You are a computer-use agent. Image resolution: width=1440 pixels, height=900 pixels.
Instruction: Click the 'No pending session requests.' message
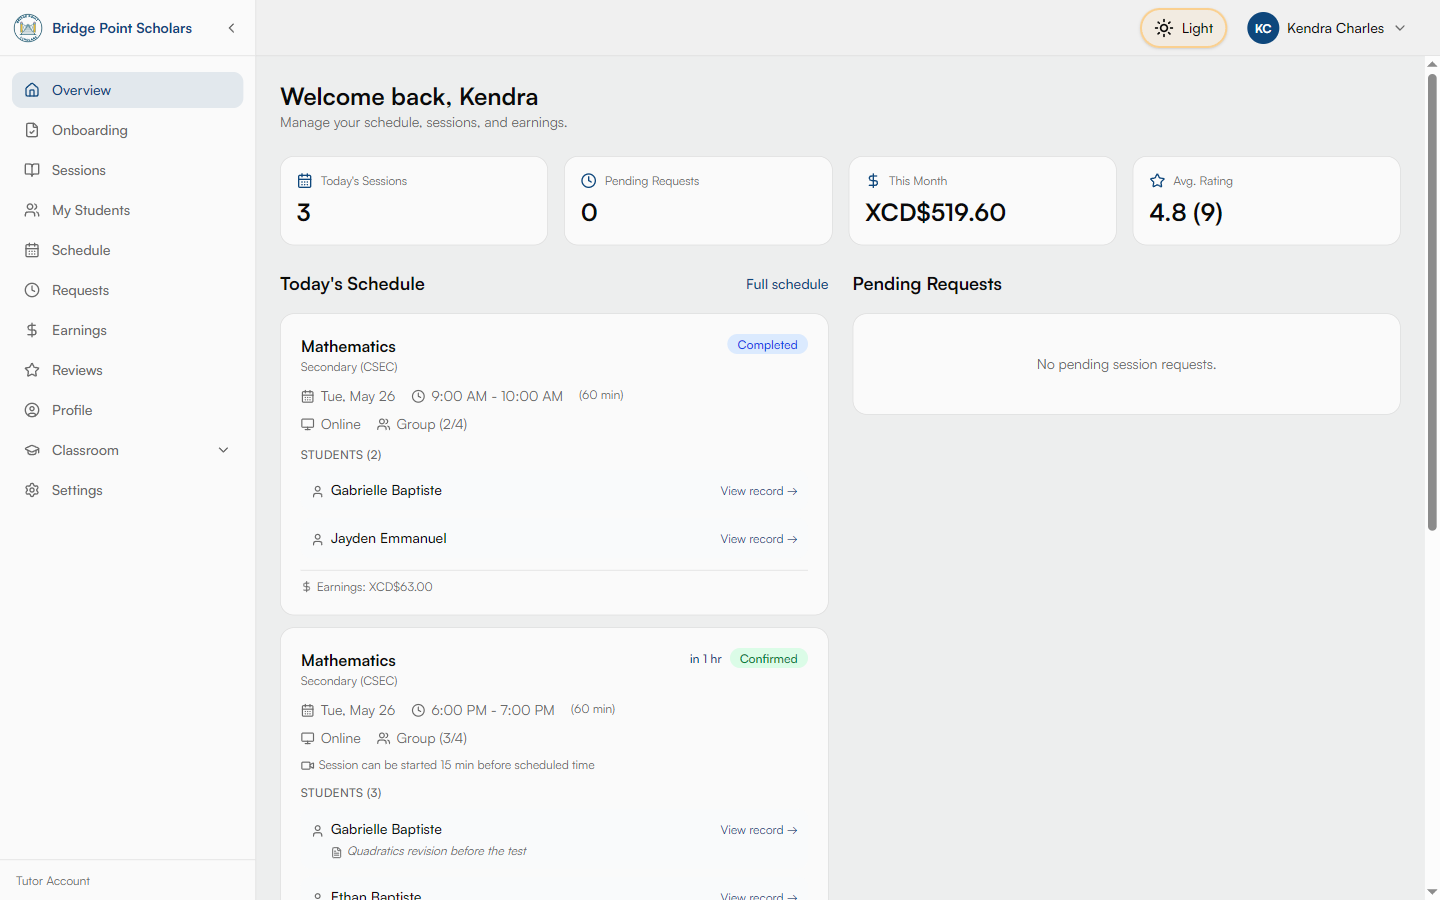tap(1127, 364)
